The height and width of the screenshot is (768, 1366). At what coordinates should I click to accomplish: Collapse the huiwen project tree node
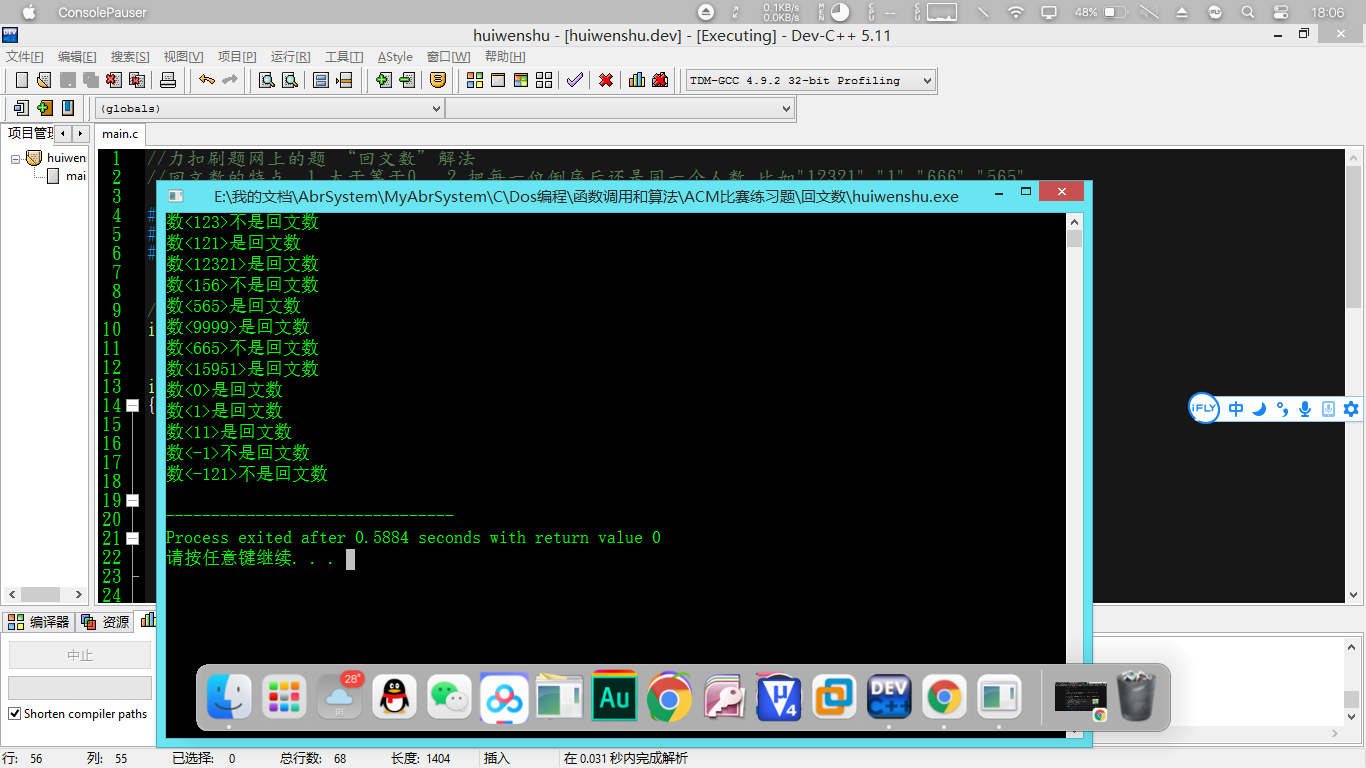click(x=17, y=158)
